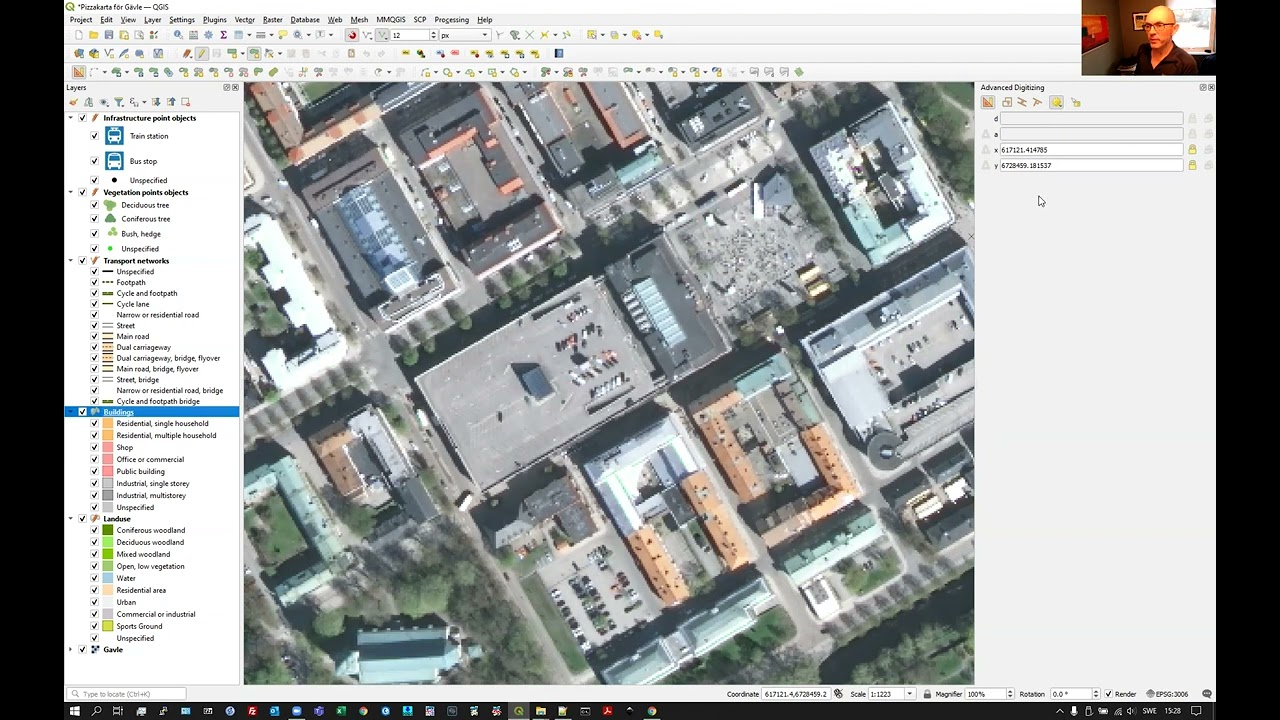Collapse Vegetation points objects layer
The width and height of the screenshot is (1280, 720).
(71, 192)
